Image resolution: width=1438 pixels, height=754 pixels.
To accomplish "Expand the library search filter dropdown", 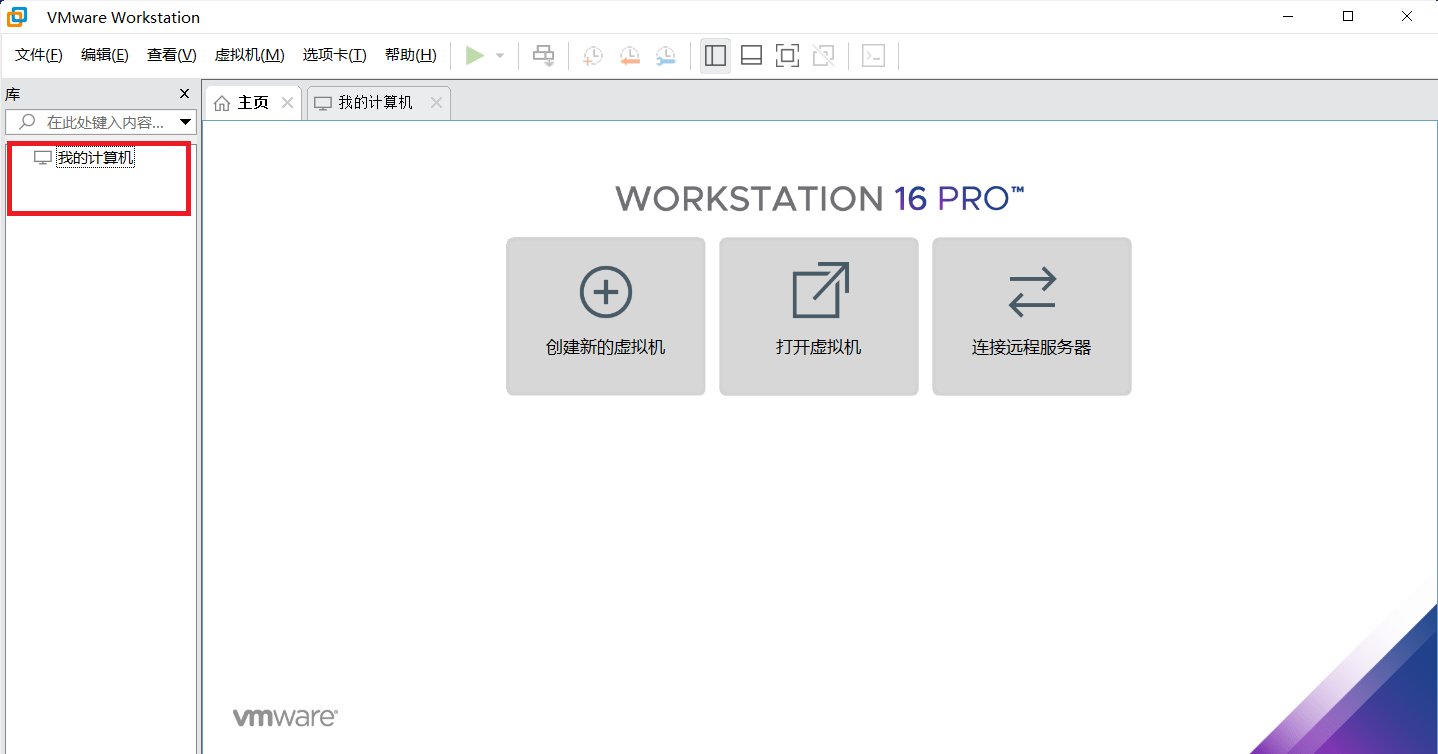I will click(185, 121).
